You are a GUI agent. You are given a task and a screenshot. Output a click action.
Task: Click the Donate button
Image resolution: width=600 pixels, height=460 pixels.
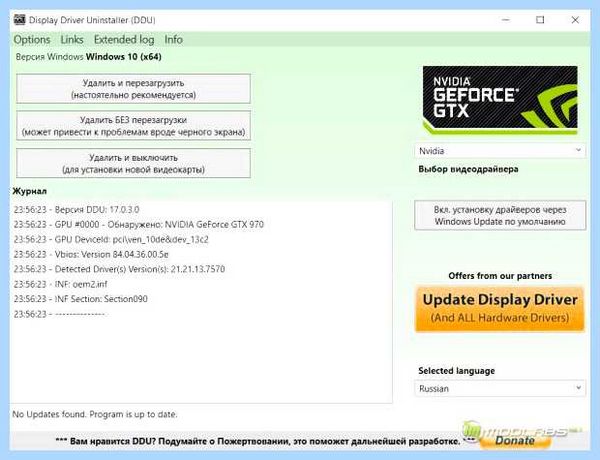coord(514,440)
